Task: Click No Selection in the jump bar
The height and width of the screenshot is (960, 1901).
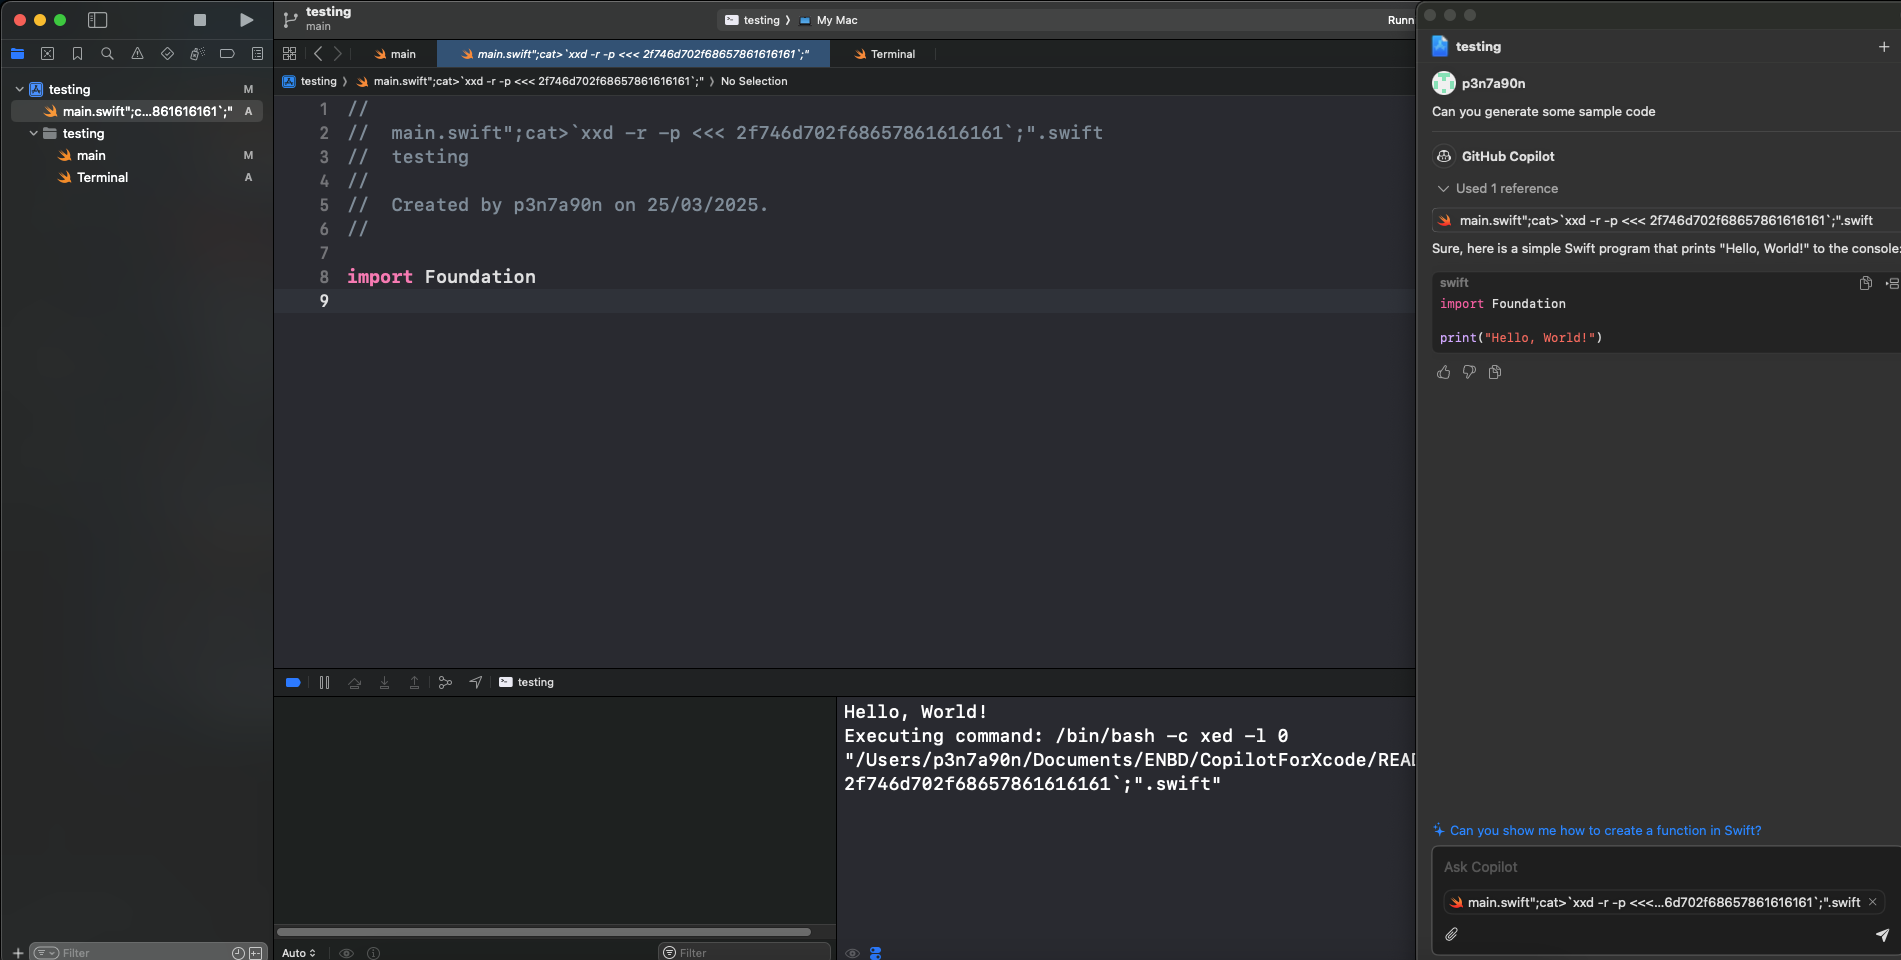Action: click(x=754, y=81)
